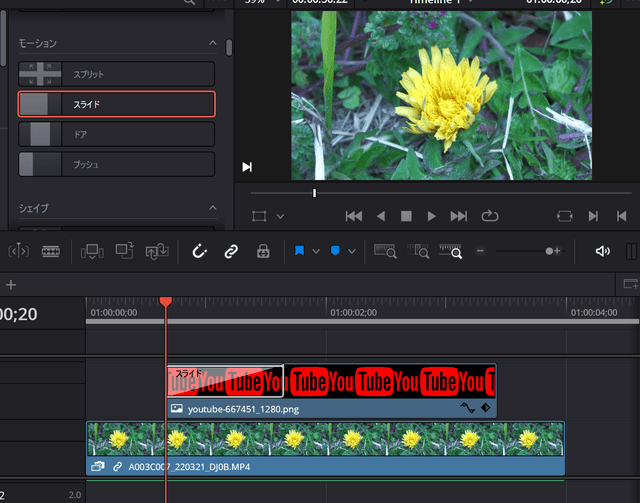This screenshot has width=640, height=503.
Task: Open the transform overlay tool
Action: [x=259, y=216]
